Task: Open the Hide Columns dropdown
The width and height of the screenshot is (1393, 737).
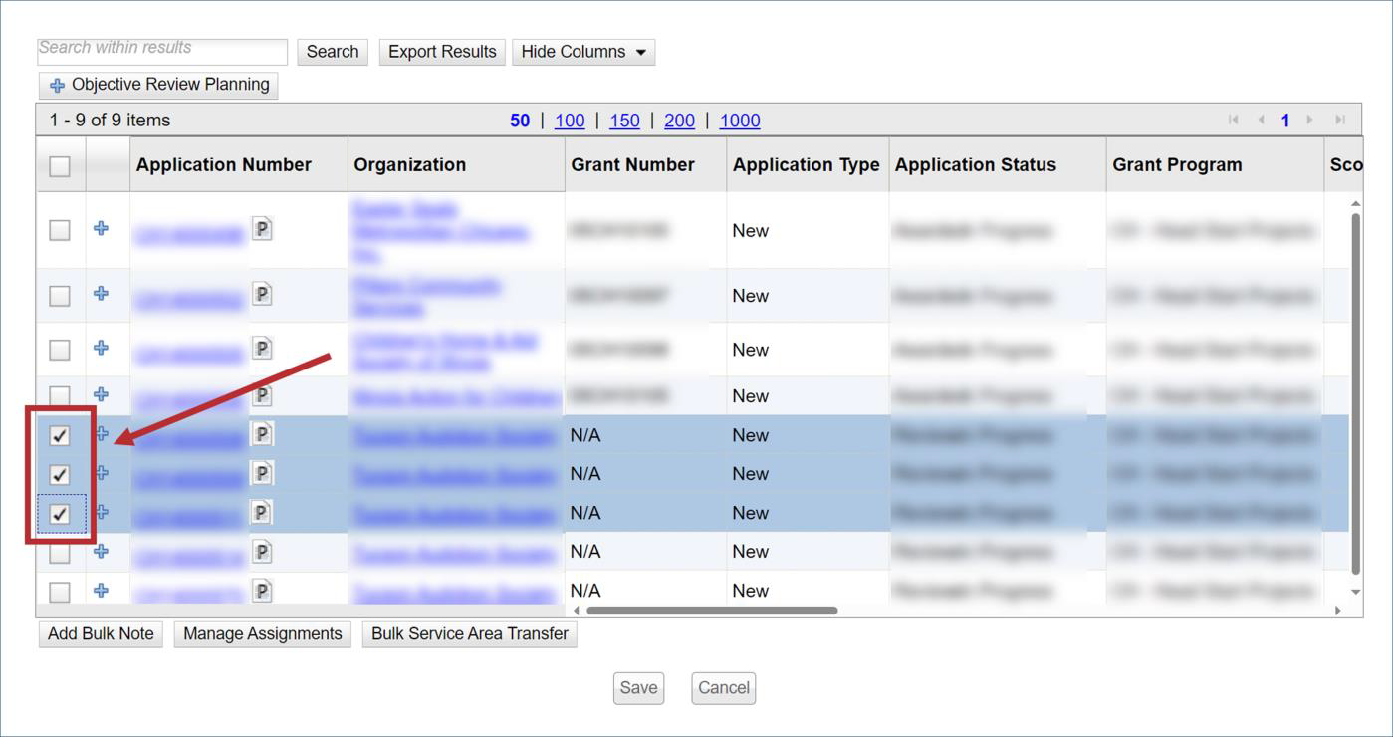Action: tap(583, 52)
